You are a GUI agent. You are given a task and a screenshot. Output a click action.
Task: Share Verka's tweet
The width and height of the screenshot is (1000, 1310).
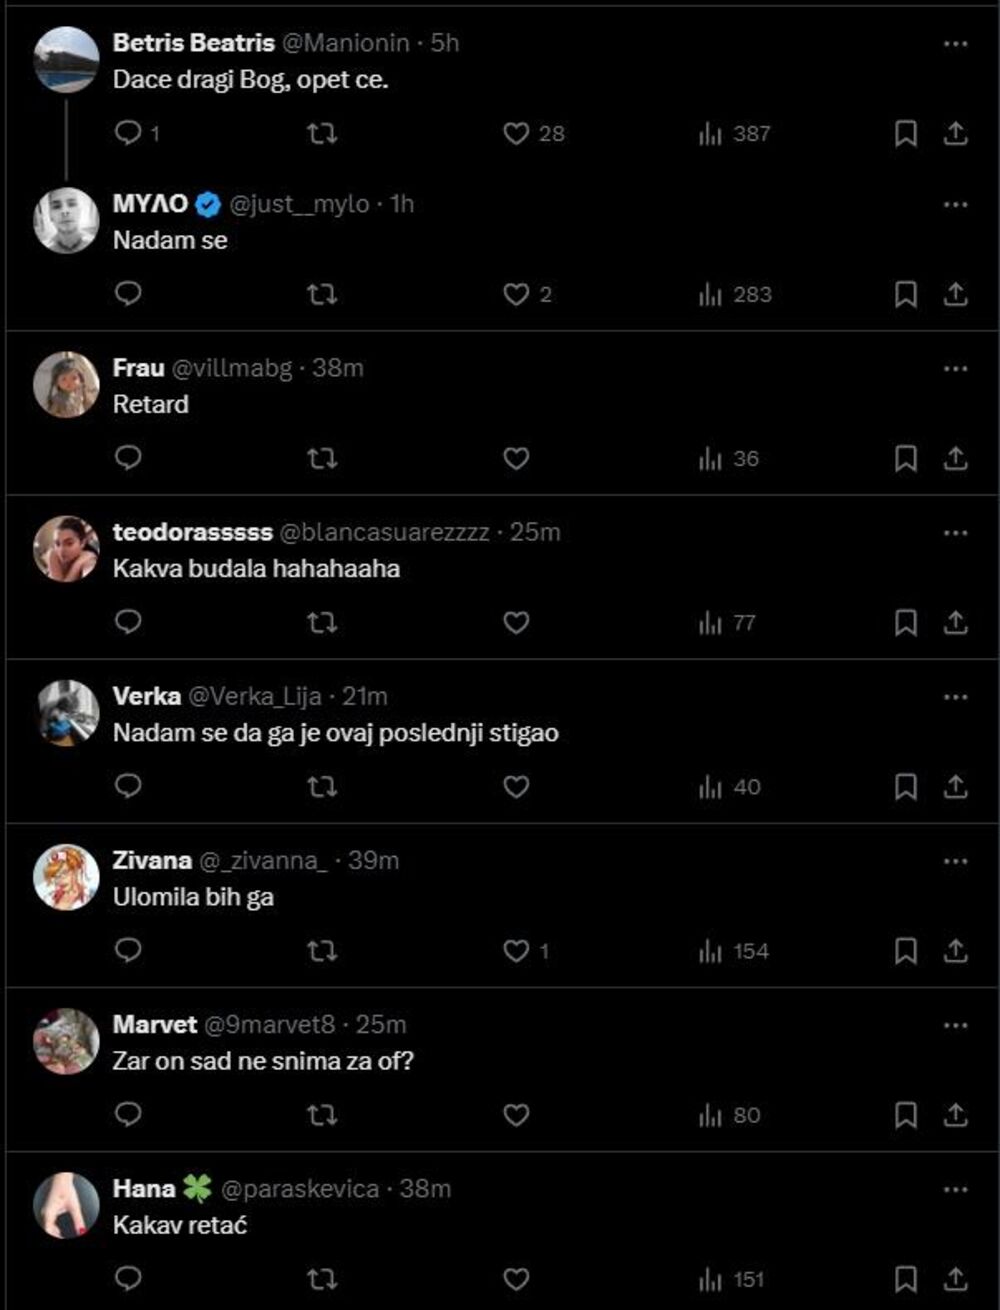click(956, 787)
